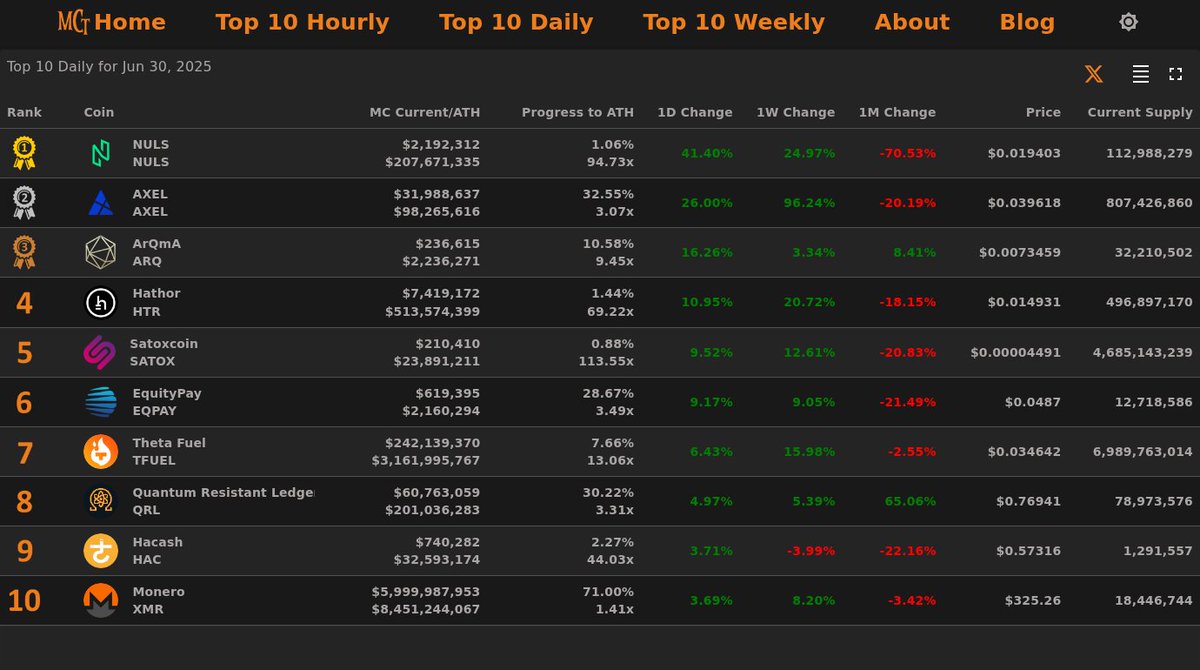Image resolution: width=1200 pixels, height=670 pixels.
Task: Click Hacash 1W change -3.99%
Action: (x=812, y=551)
